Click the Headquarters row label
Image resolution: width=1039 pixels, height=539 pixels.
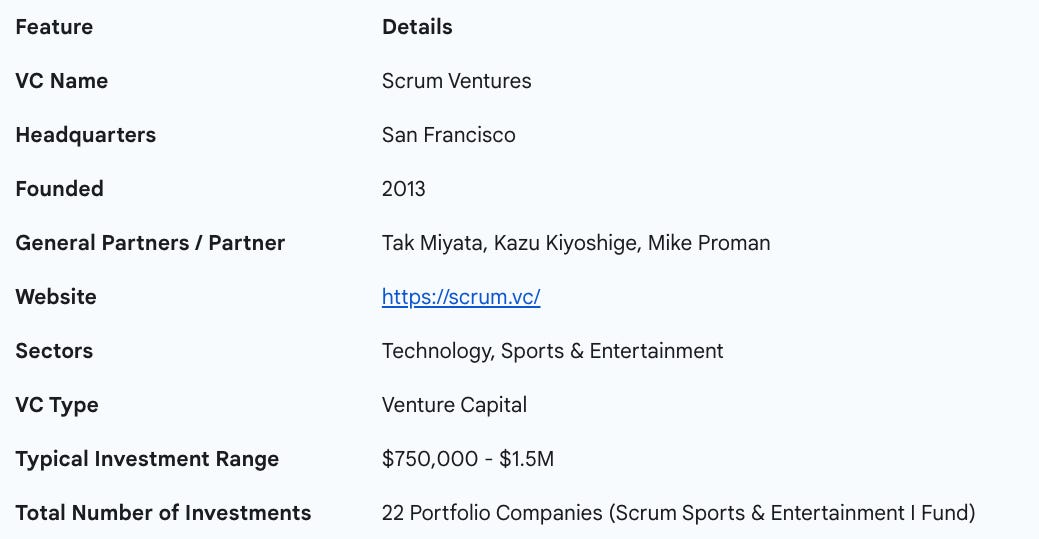[x=86, y=135]
